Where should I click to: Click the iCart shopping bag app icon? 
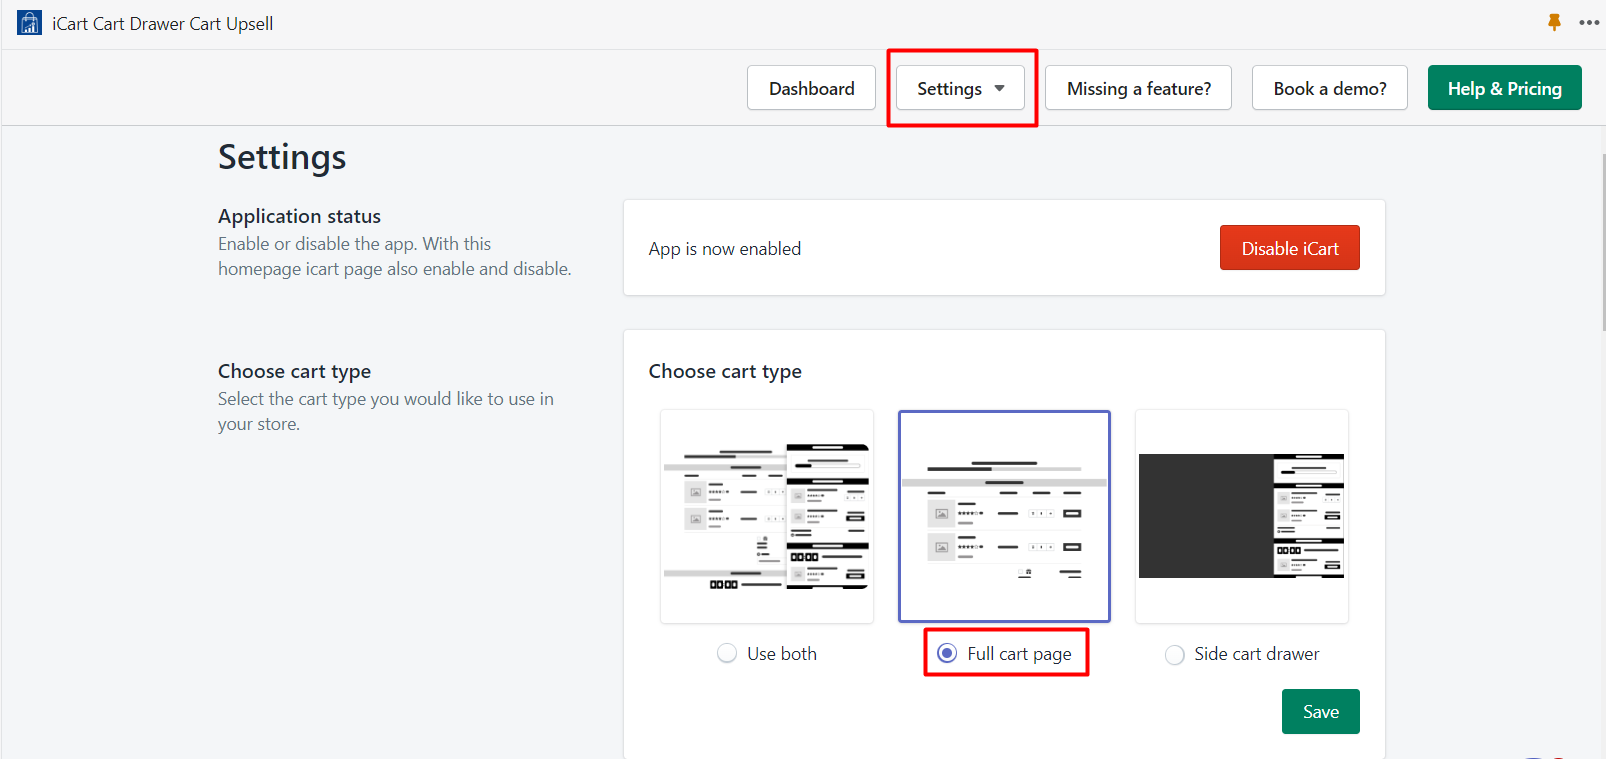(x=29, y=23)
